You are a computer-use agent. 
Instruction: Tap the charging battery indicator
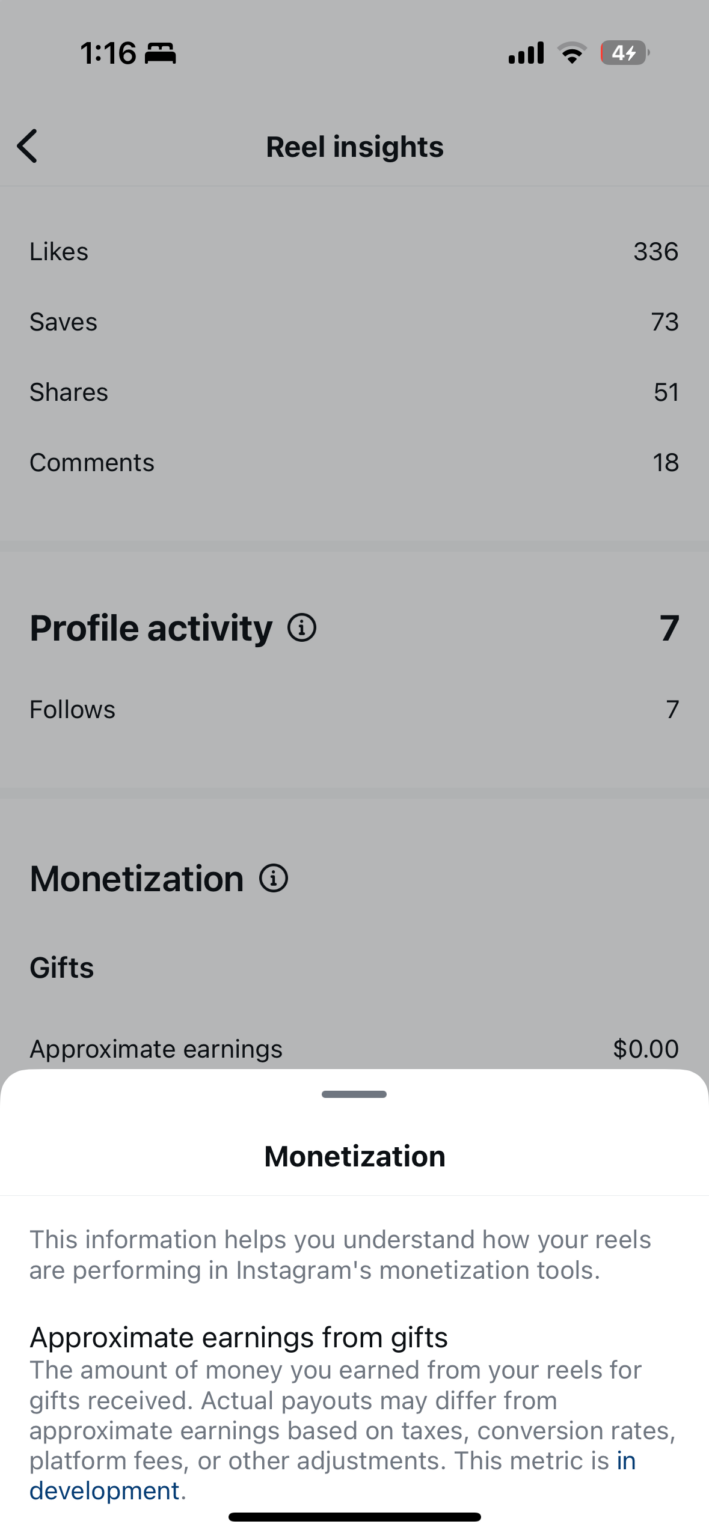(624, 53)
